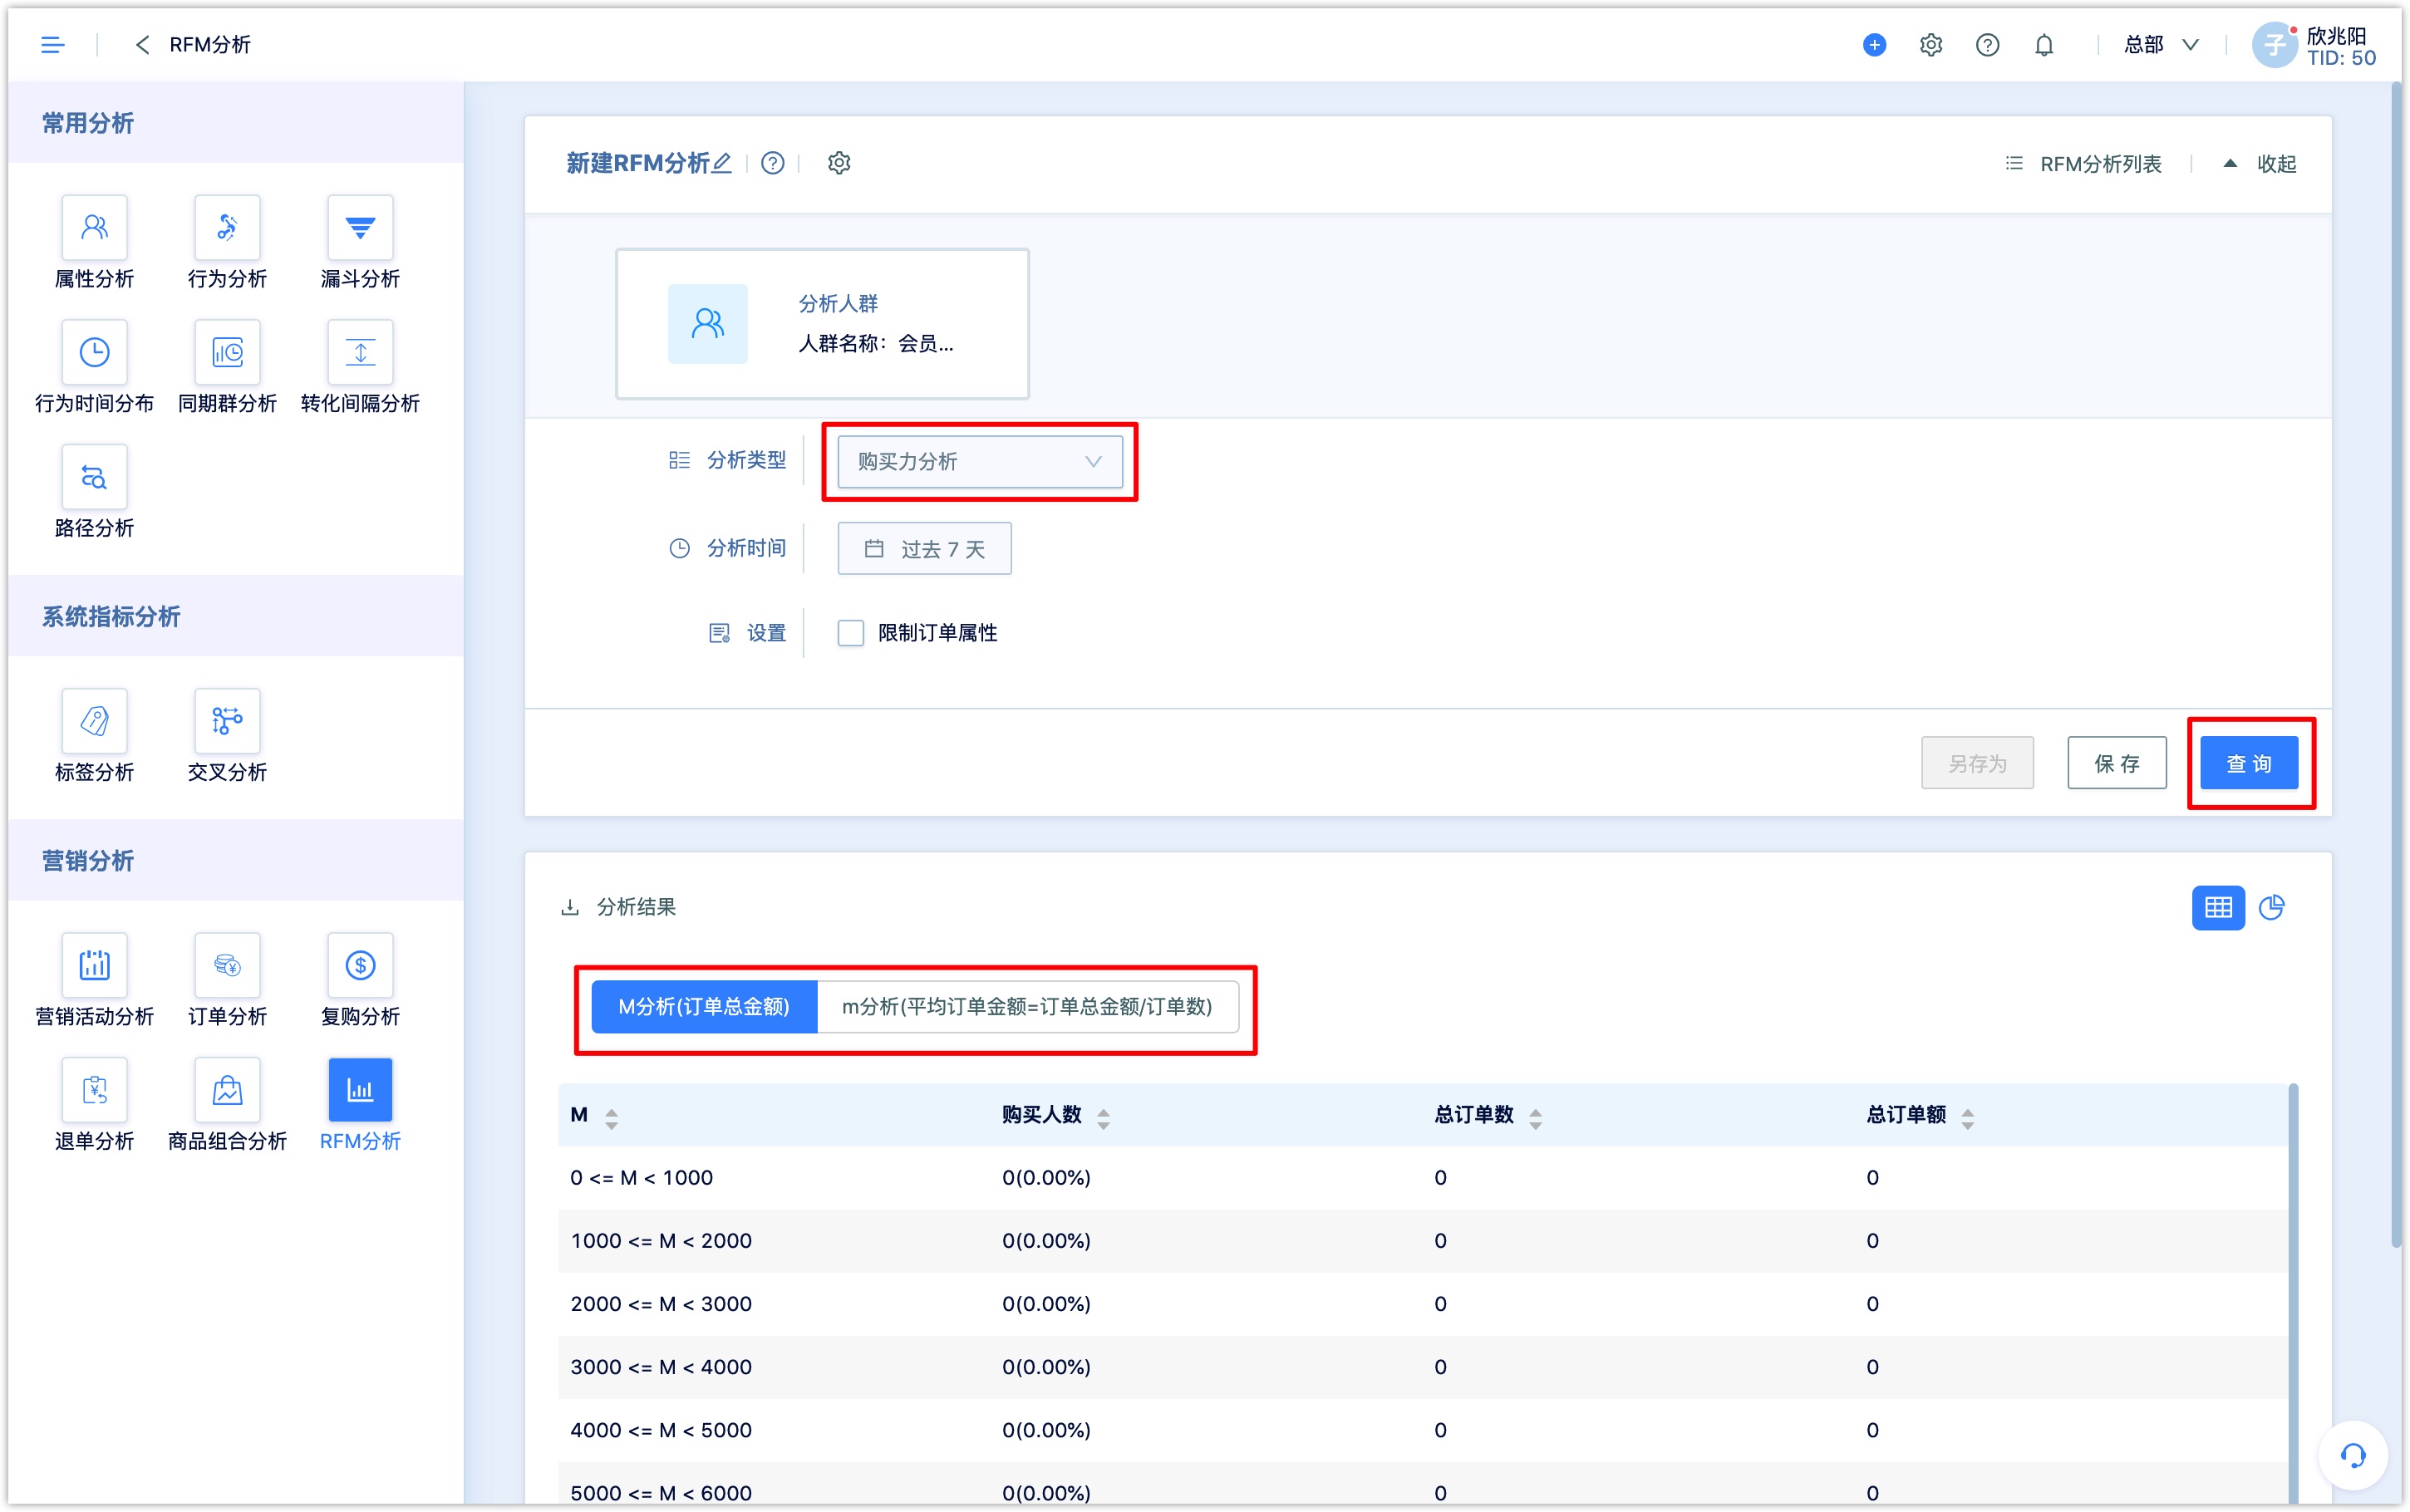Sort by 总订单数 column
Viewport: 2410px width, 1512px height.
coord(1535,1118)
